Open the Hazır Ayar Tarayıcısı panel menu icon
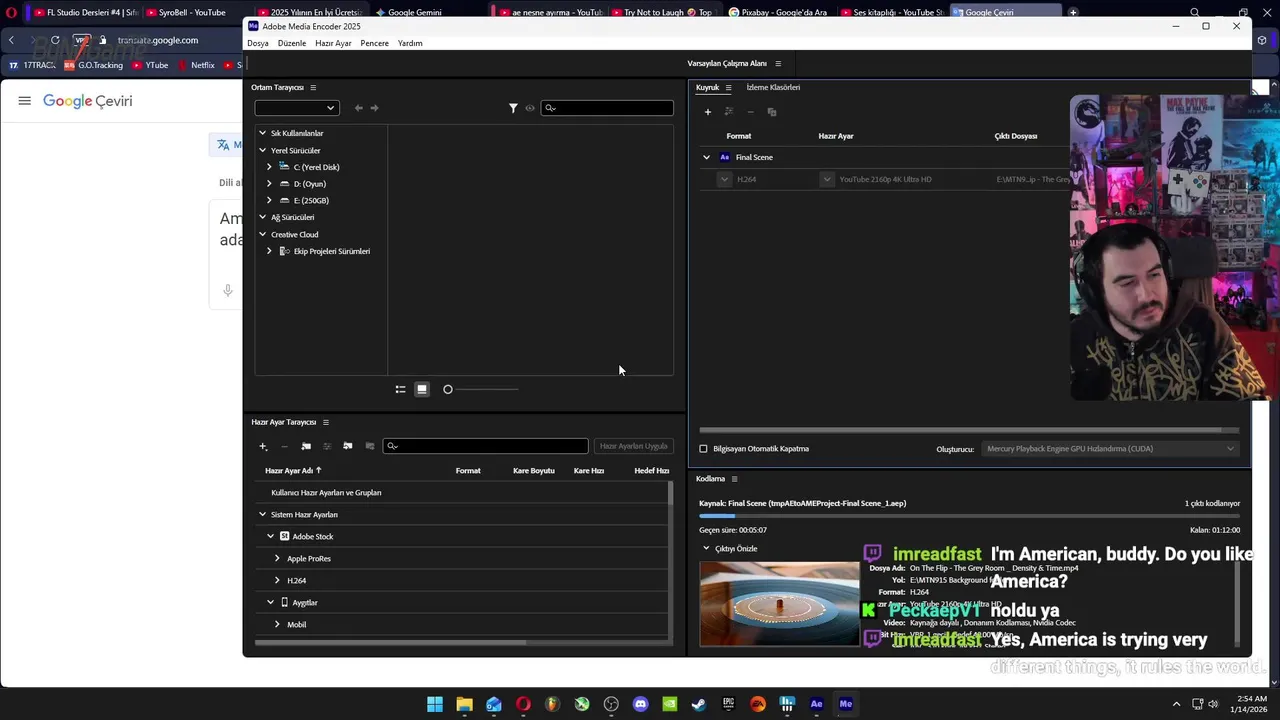 click(325, 422)
